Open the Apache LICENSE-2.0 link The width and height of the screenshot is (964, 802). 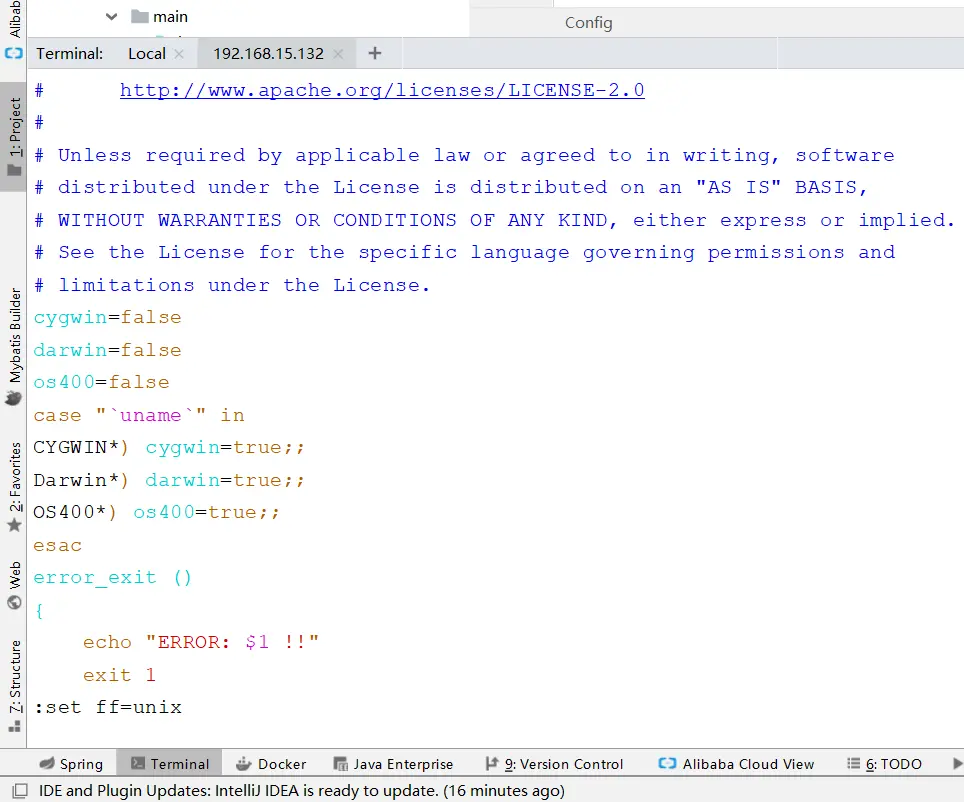(x=382, y=90)
